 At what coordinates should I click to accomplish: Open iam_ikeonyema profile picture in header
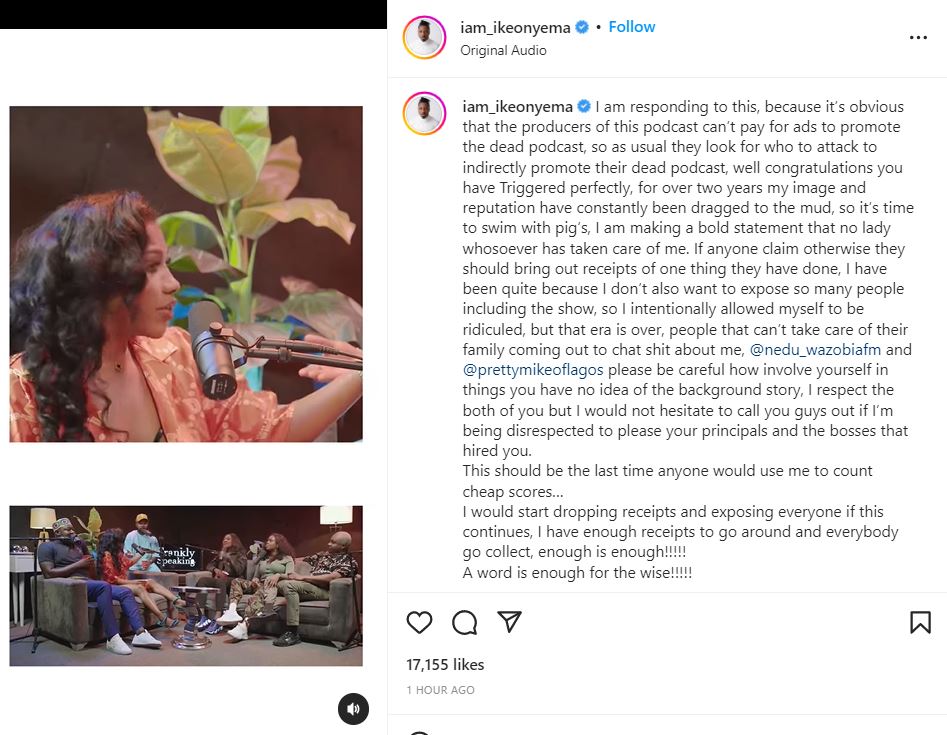[x=424, y=38]
